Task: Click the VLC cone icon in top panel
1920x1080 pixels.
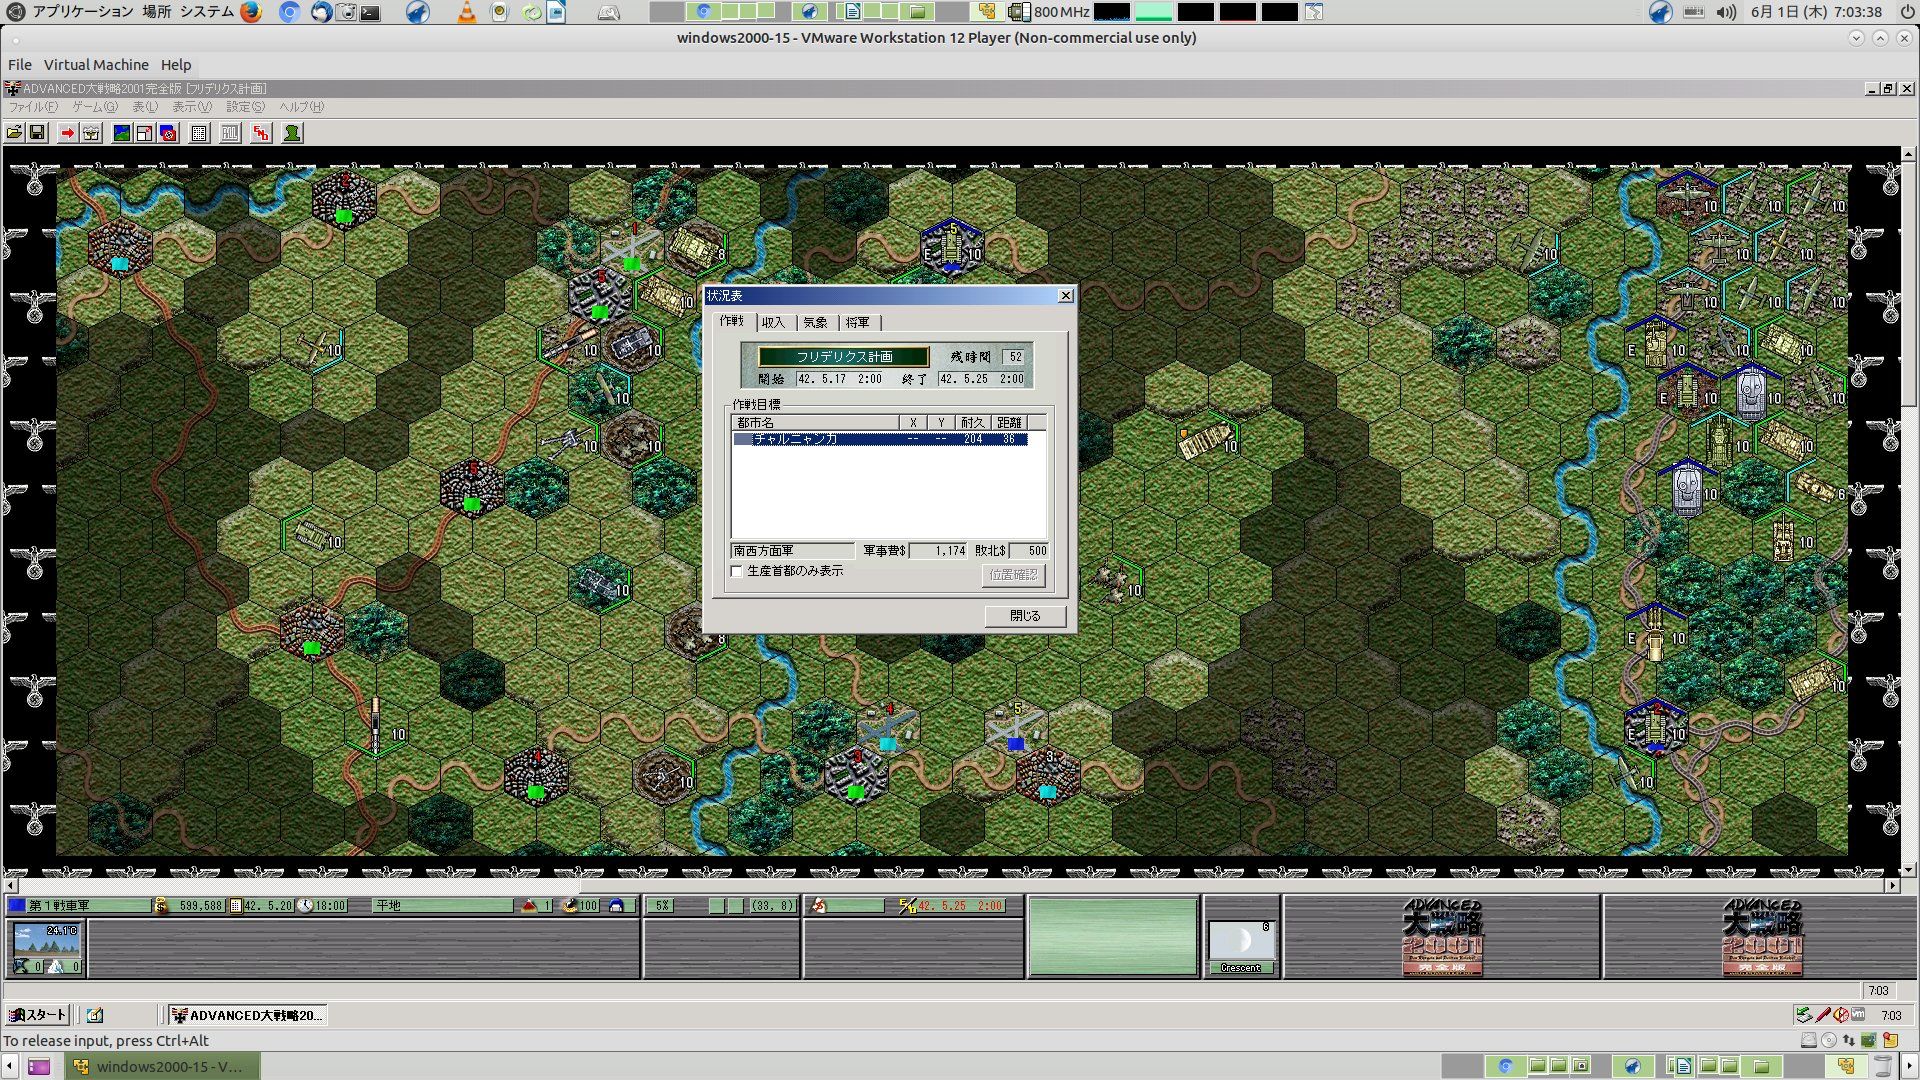Action: point(466,12)
